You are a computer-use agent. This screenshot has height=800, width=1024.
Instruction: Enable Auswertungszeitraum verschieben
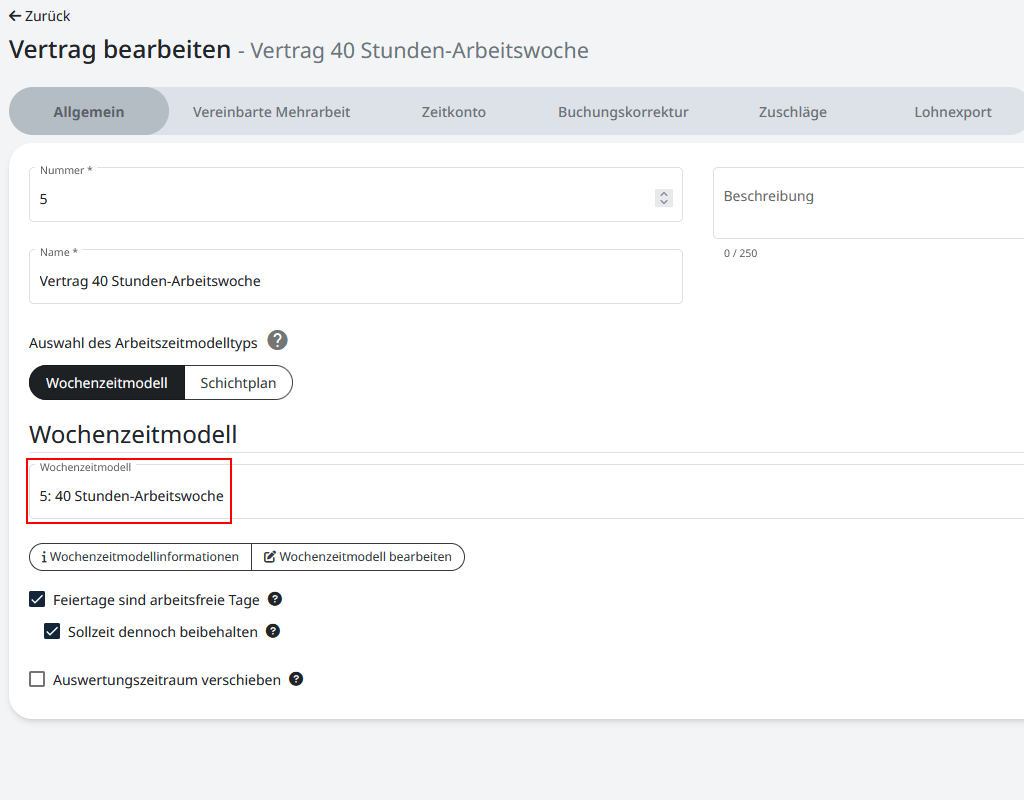coord(37,679)
